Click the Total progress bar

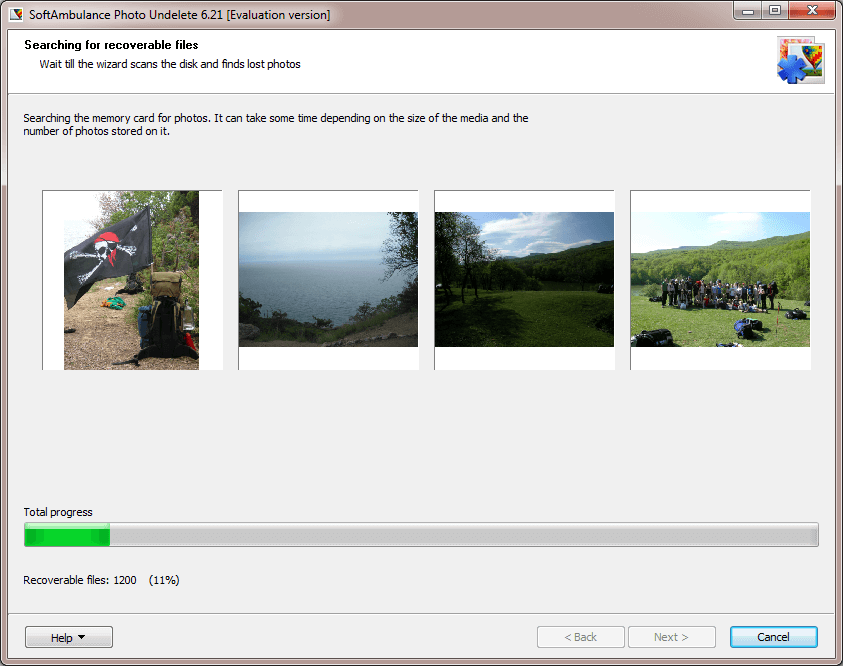(x=422, y=535)
